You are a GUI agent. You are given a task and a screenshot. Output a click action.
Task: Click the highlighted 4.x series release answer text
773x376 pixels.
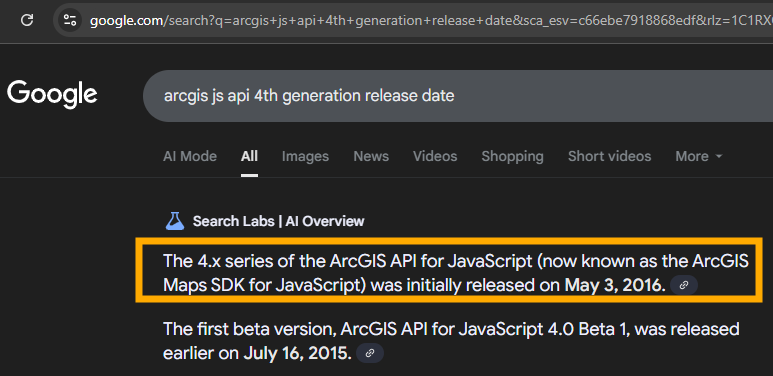(x=456, y=273)
